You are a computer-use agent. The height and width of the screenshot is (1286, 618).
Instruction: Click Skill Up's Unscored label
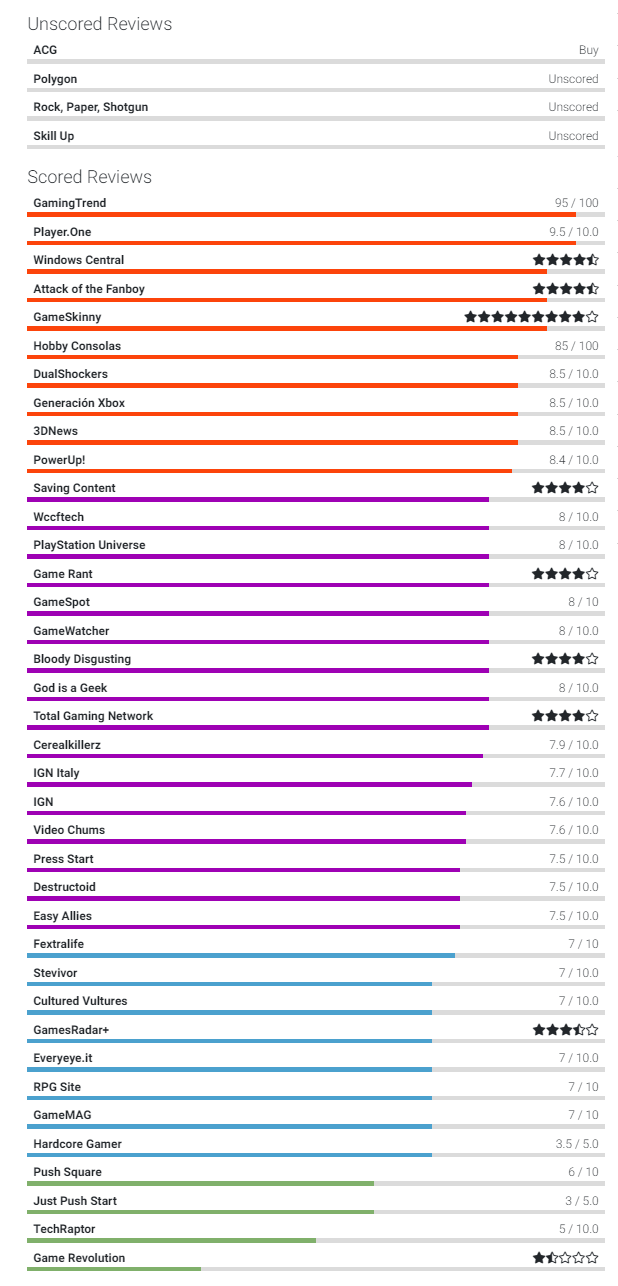pyautogui.click(x=573, y=136)
